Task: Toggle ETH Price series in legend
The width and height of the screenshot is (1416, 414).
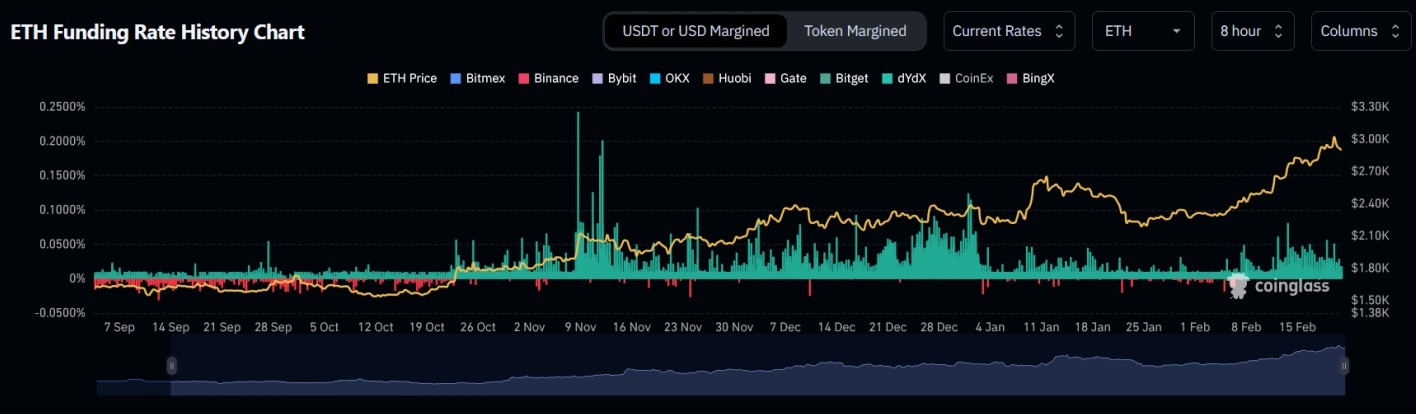Action: click(x=402, y=78)
